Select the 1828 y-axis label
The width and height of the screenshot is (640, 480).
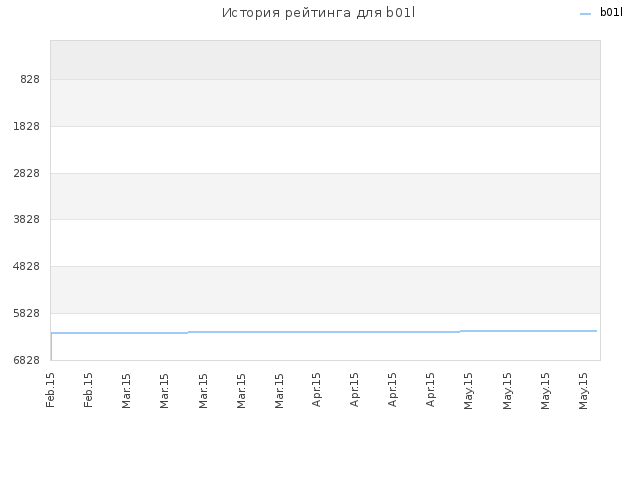27,127
